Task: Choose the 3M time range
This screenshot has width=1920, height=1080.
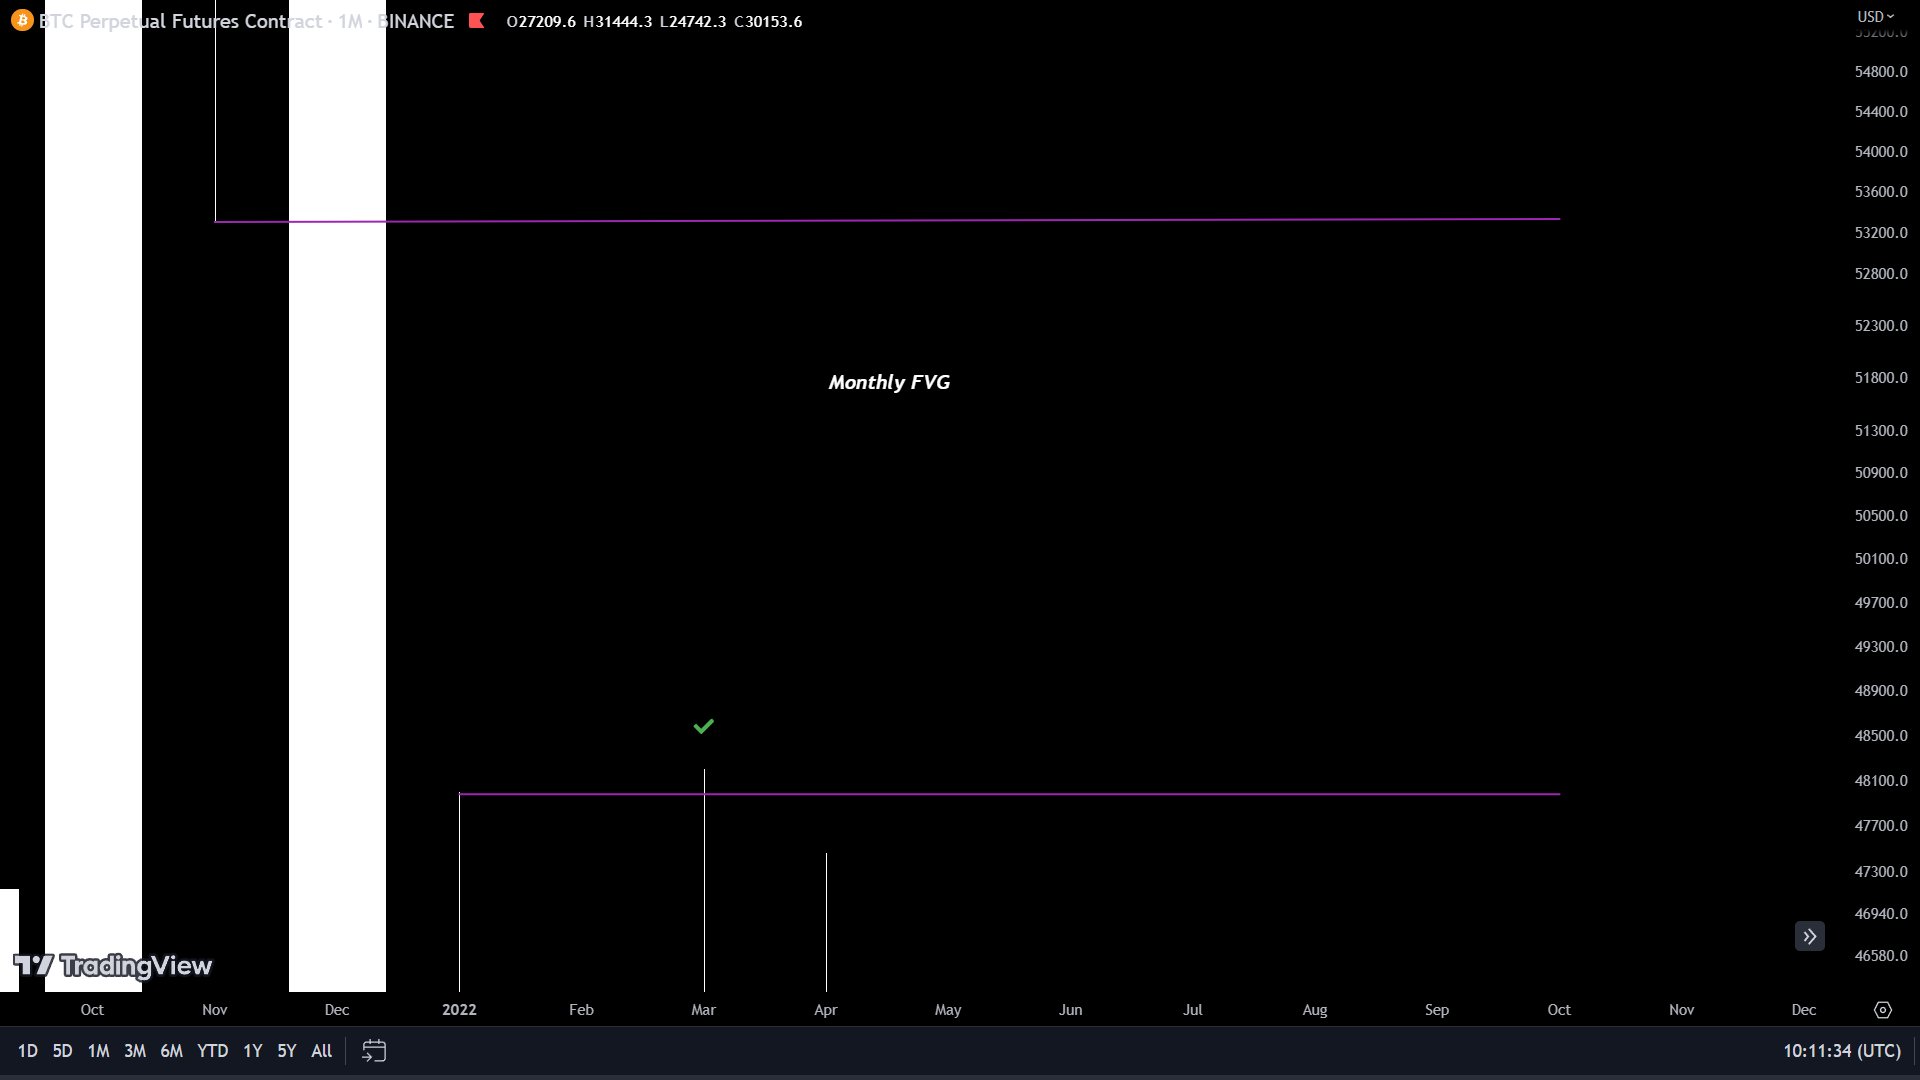Action: (x=134, y=1051)
